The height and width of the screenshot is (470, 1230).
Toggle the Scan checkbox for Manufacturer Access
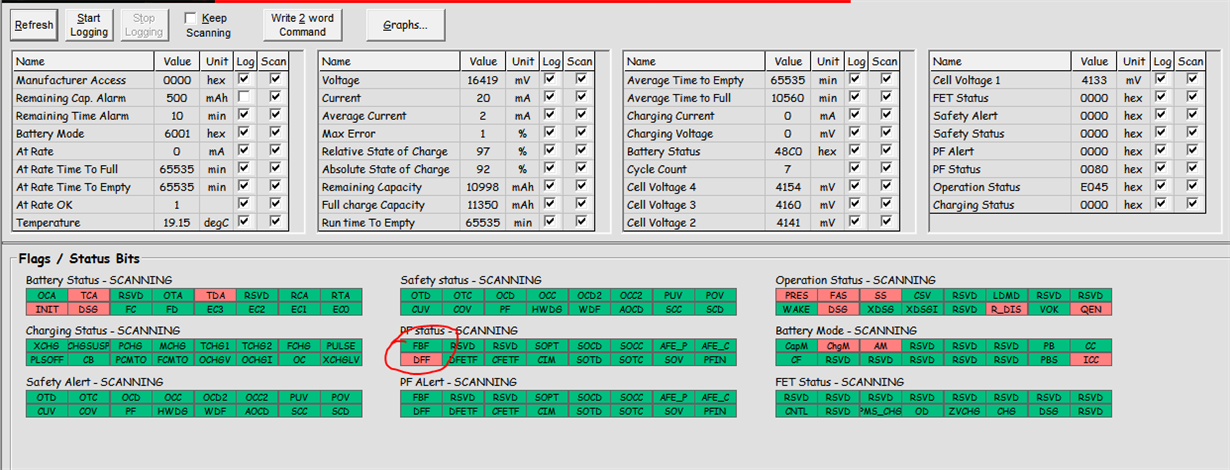point(274,80)
